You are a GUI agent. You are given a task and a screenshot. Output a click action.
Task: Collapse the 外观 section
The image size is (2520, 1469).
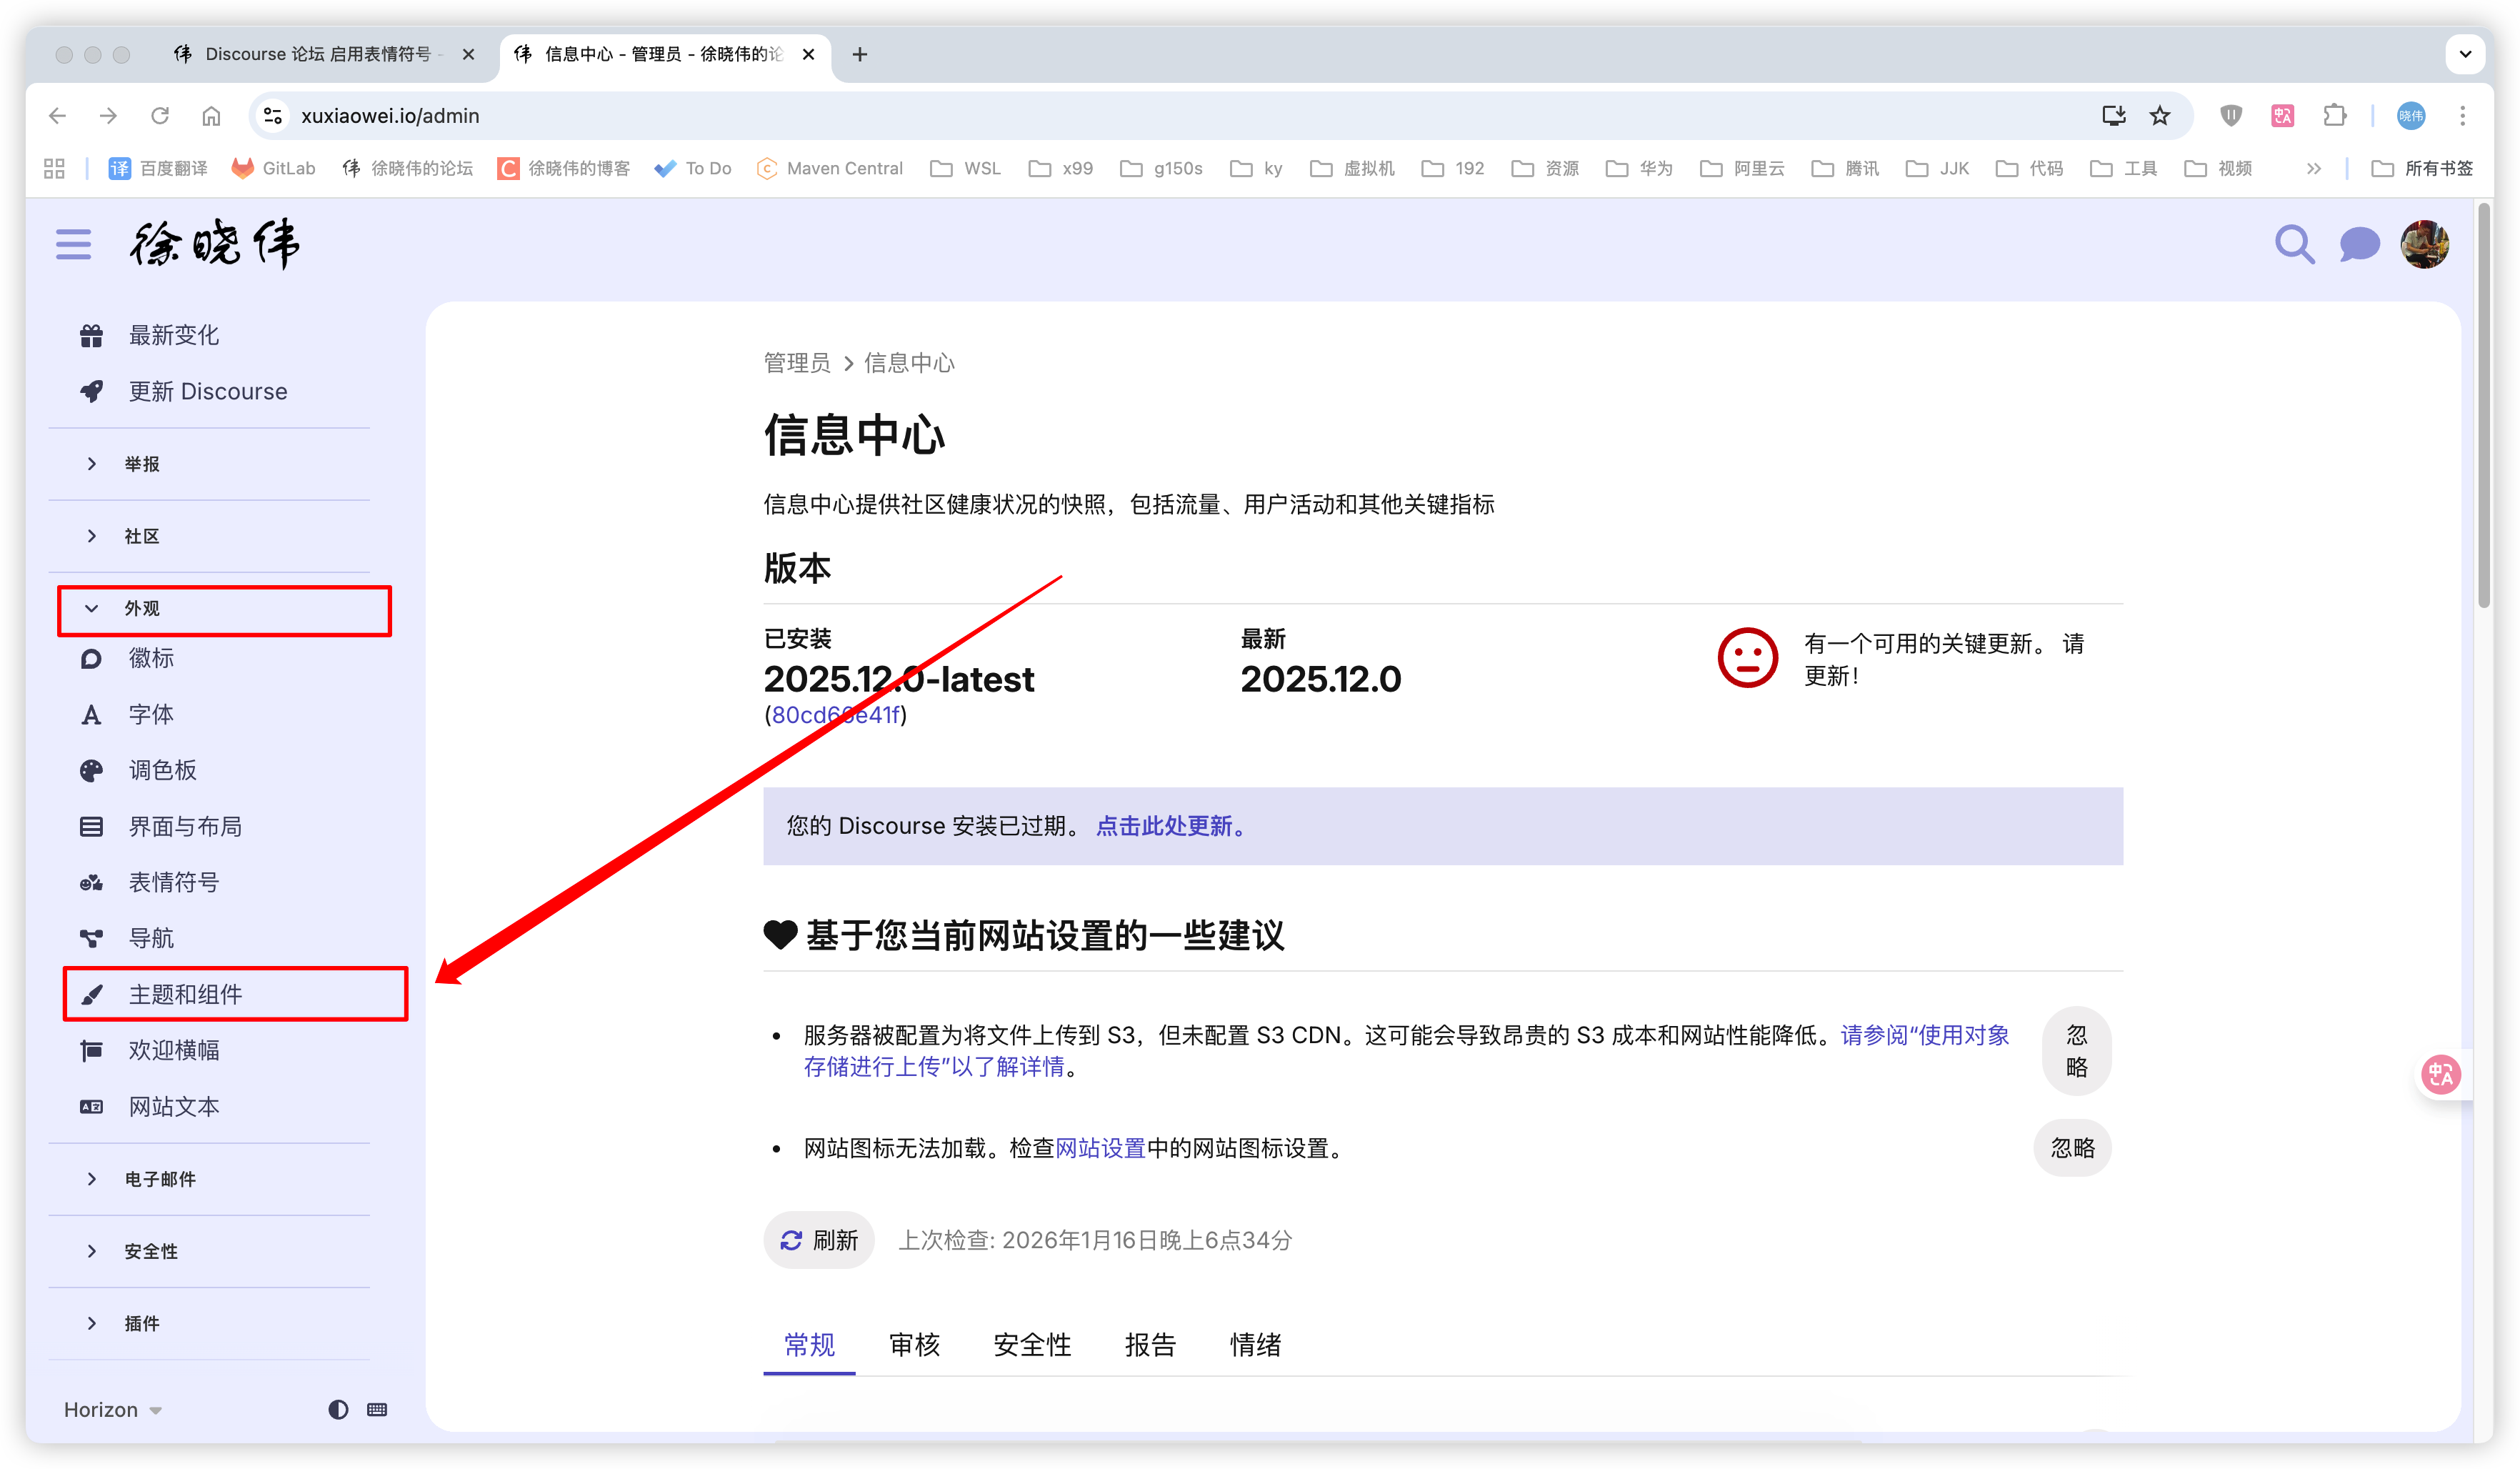click(x=141, y=608)
